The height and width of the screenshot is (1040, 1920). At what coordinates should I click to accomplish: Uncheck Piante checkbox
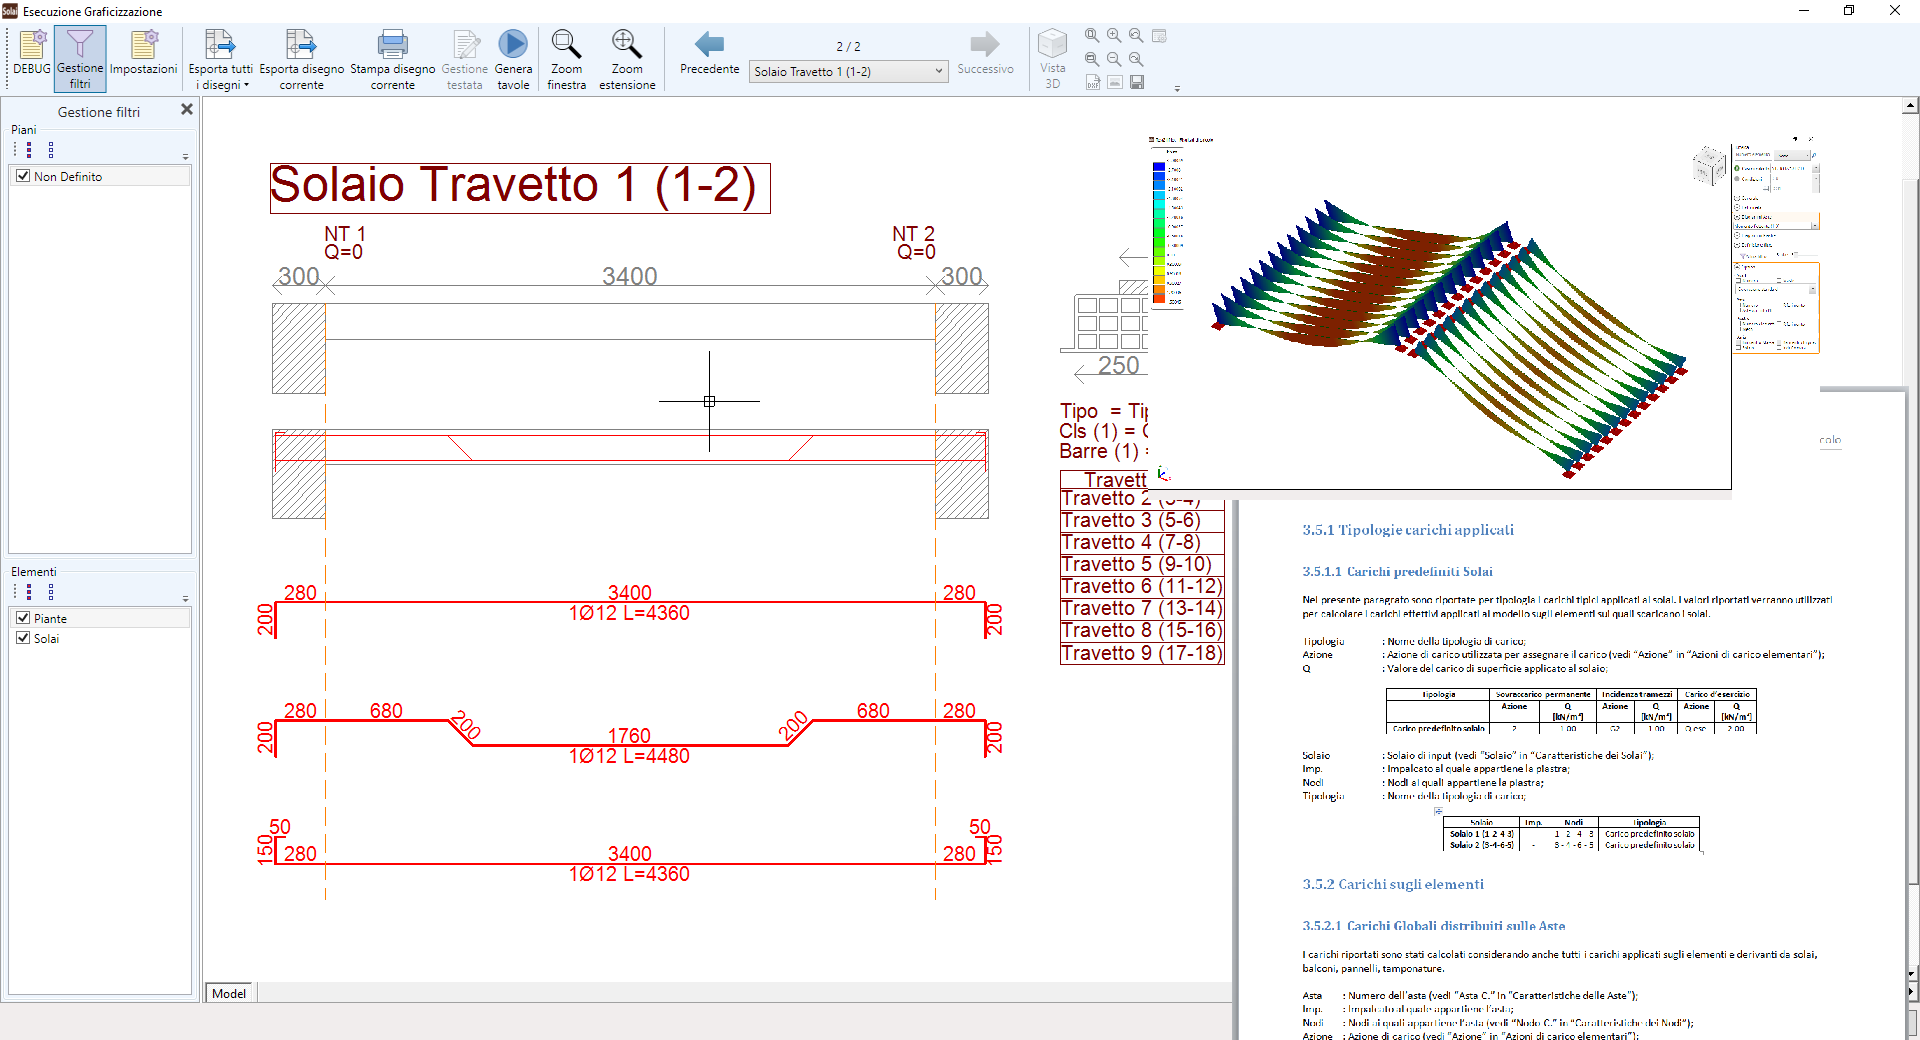[x=23, y=618]
